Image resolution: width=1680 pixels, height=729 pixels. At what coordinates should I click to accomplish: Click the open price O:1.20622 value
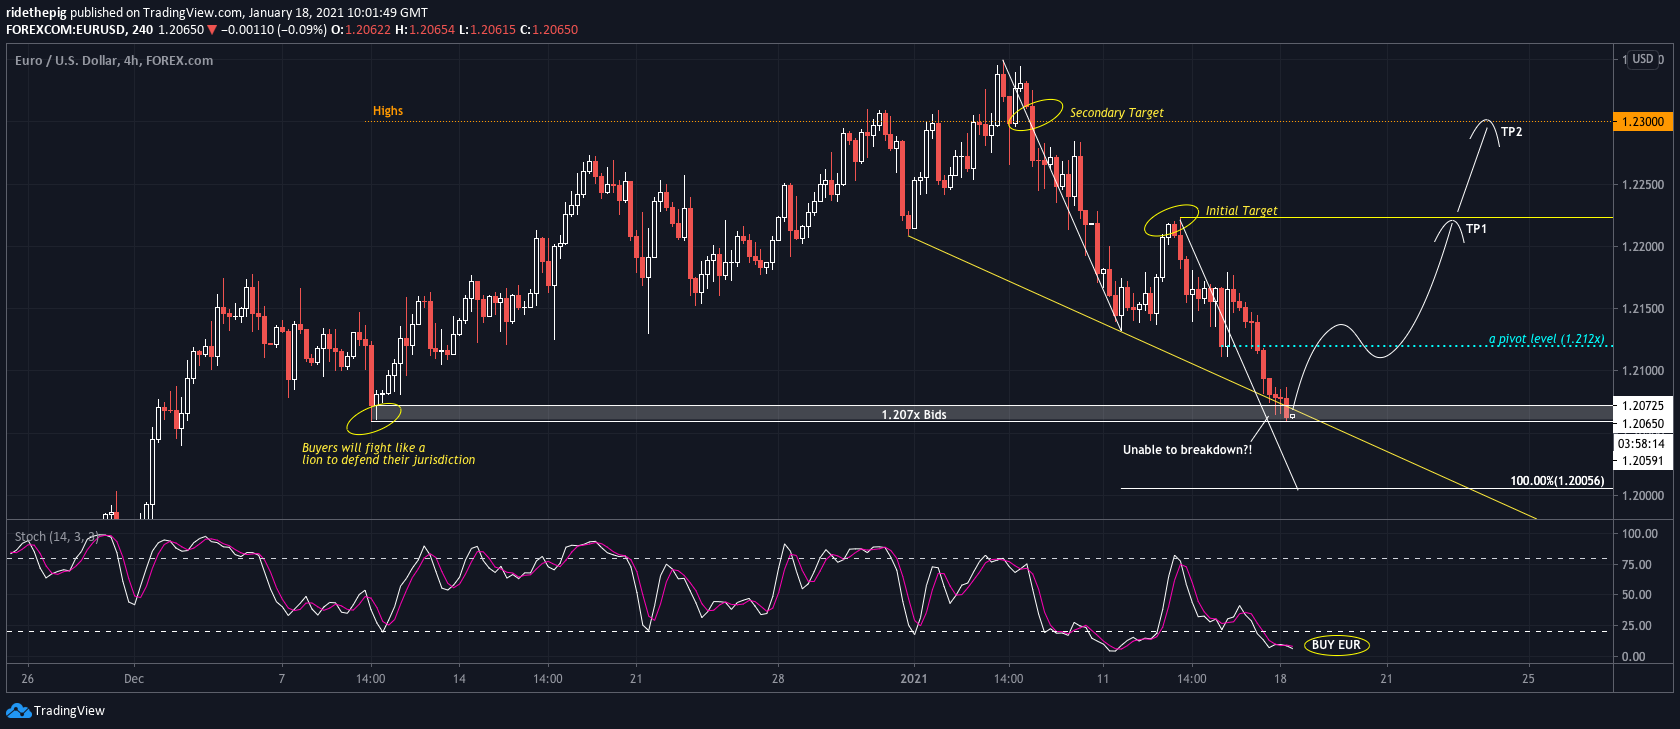pos(361,30)
